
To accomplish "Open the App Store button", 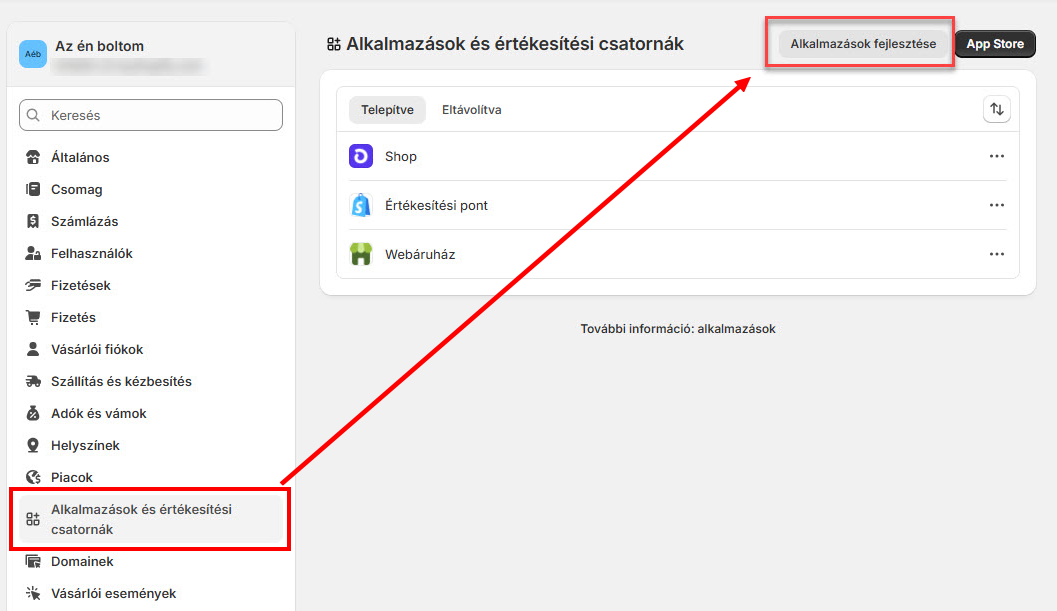I will pyautogui.click(x=994, y=44).
